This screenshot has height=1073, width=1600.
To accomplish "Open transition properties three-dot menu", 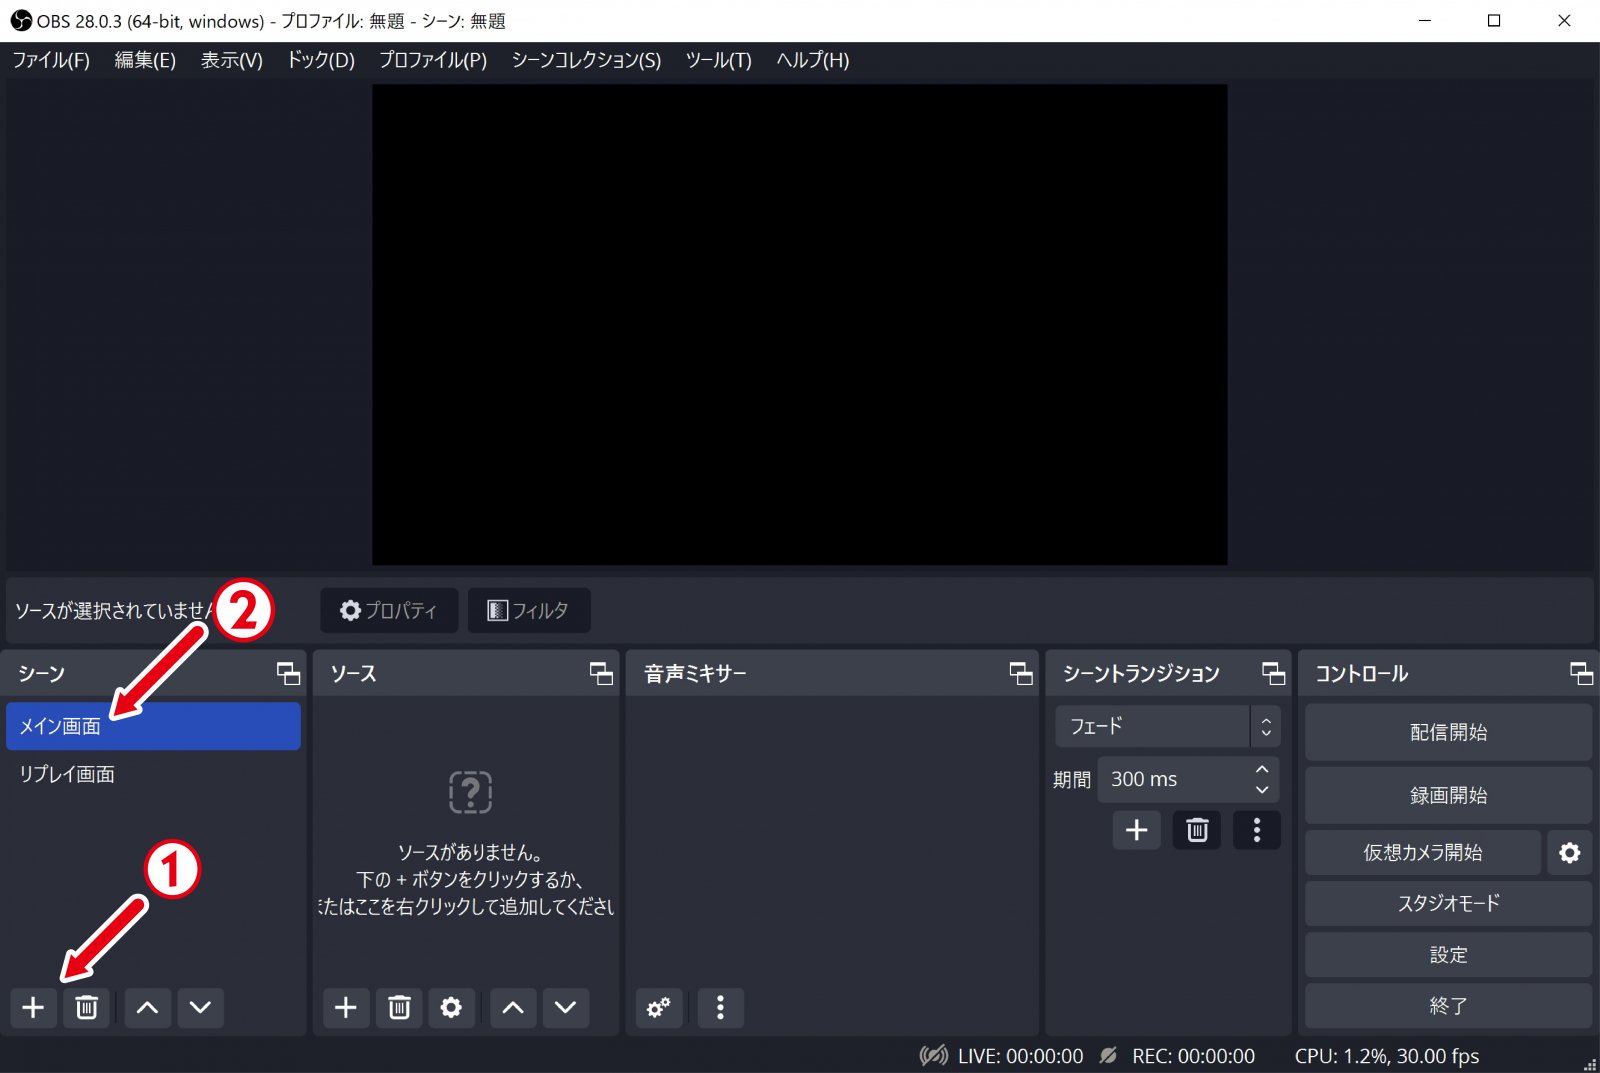I will (x=1257, y=830).
